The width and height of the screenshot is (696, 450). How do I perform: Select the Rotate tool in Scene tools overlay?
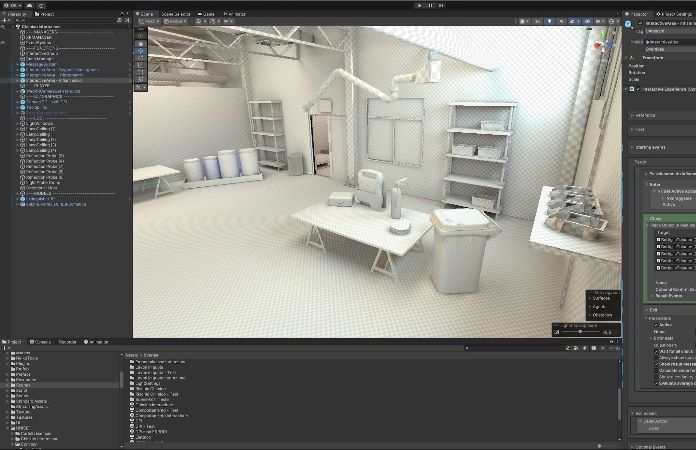(140, 56)
